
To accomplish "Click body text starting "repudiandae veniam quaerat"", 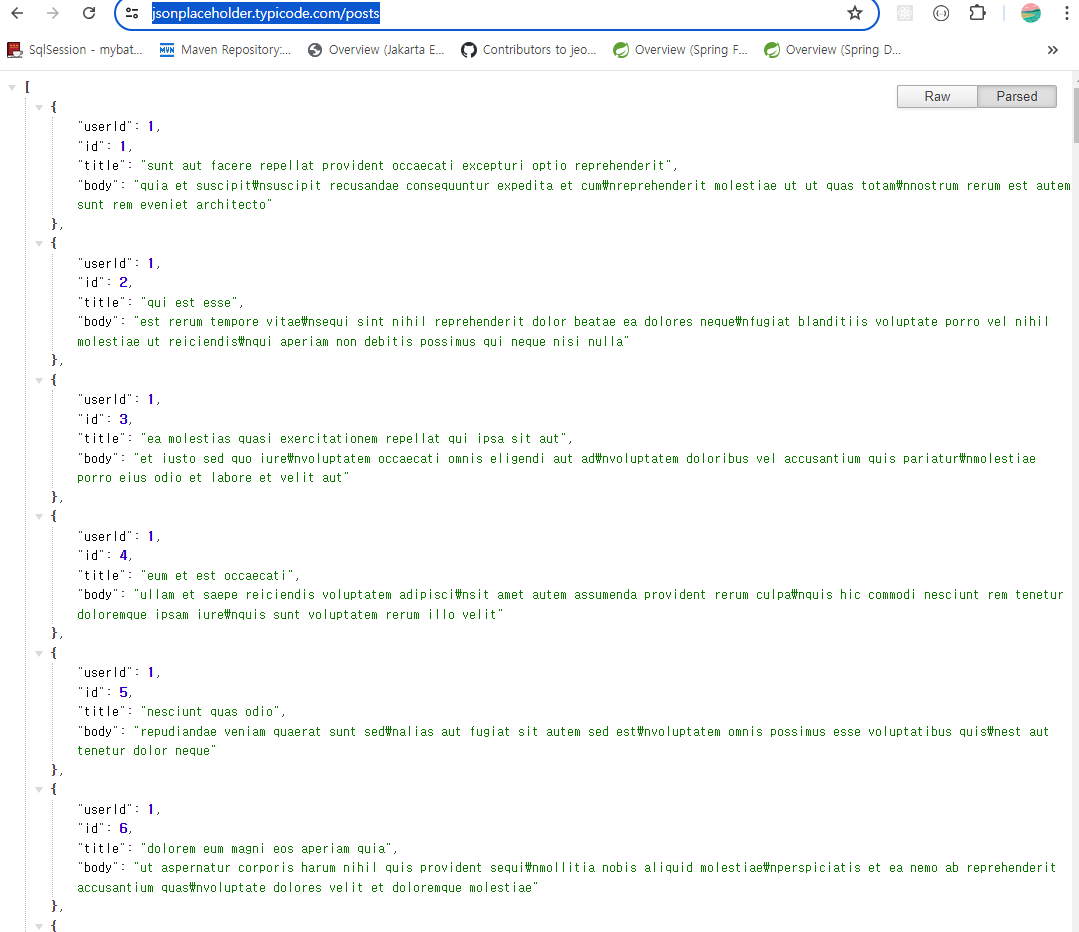I will pos(563,741).
